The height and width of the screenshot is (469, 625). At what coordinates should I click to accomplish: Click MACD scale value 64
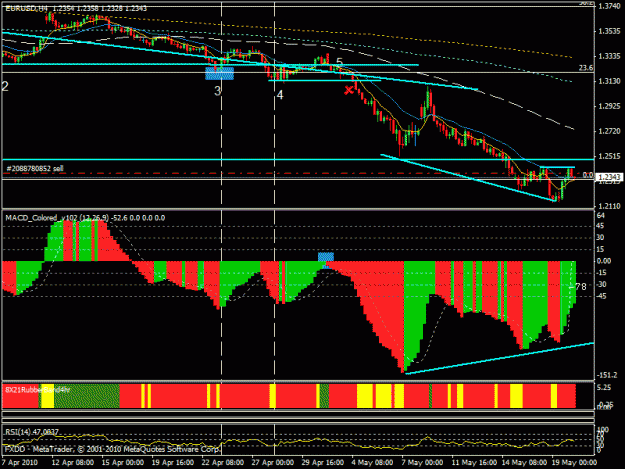click(x=601, y=216)
